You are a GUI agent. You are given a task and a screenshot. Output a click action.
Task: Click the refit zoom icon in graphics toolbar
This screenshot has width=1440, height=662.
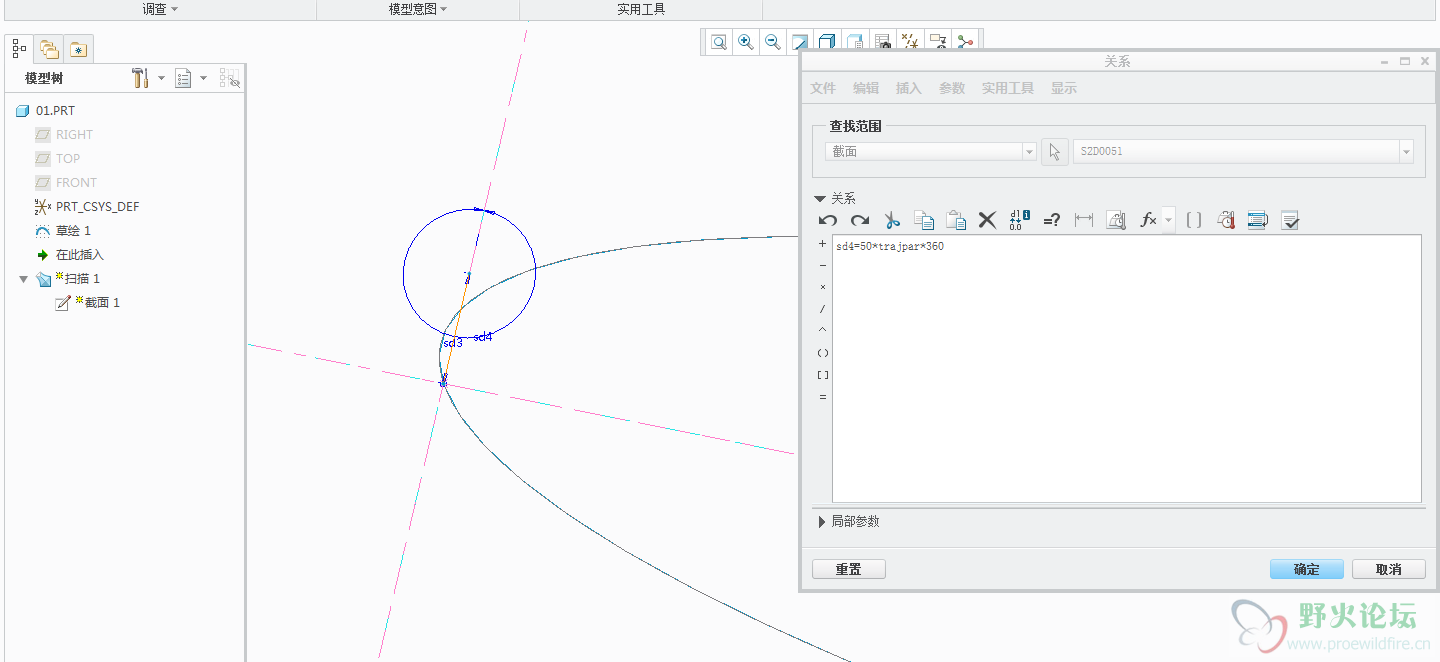[719, 41]
